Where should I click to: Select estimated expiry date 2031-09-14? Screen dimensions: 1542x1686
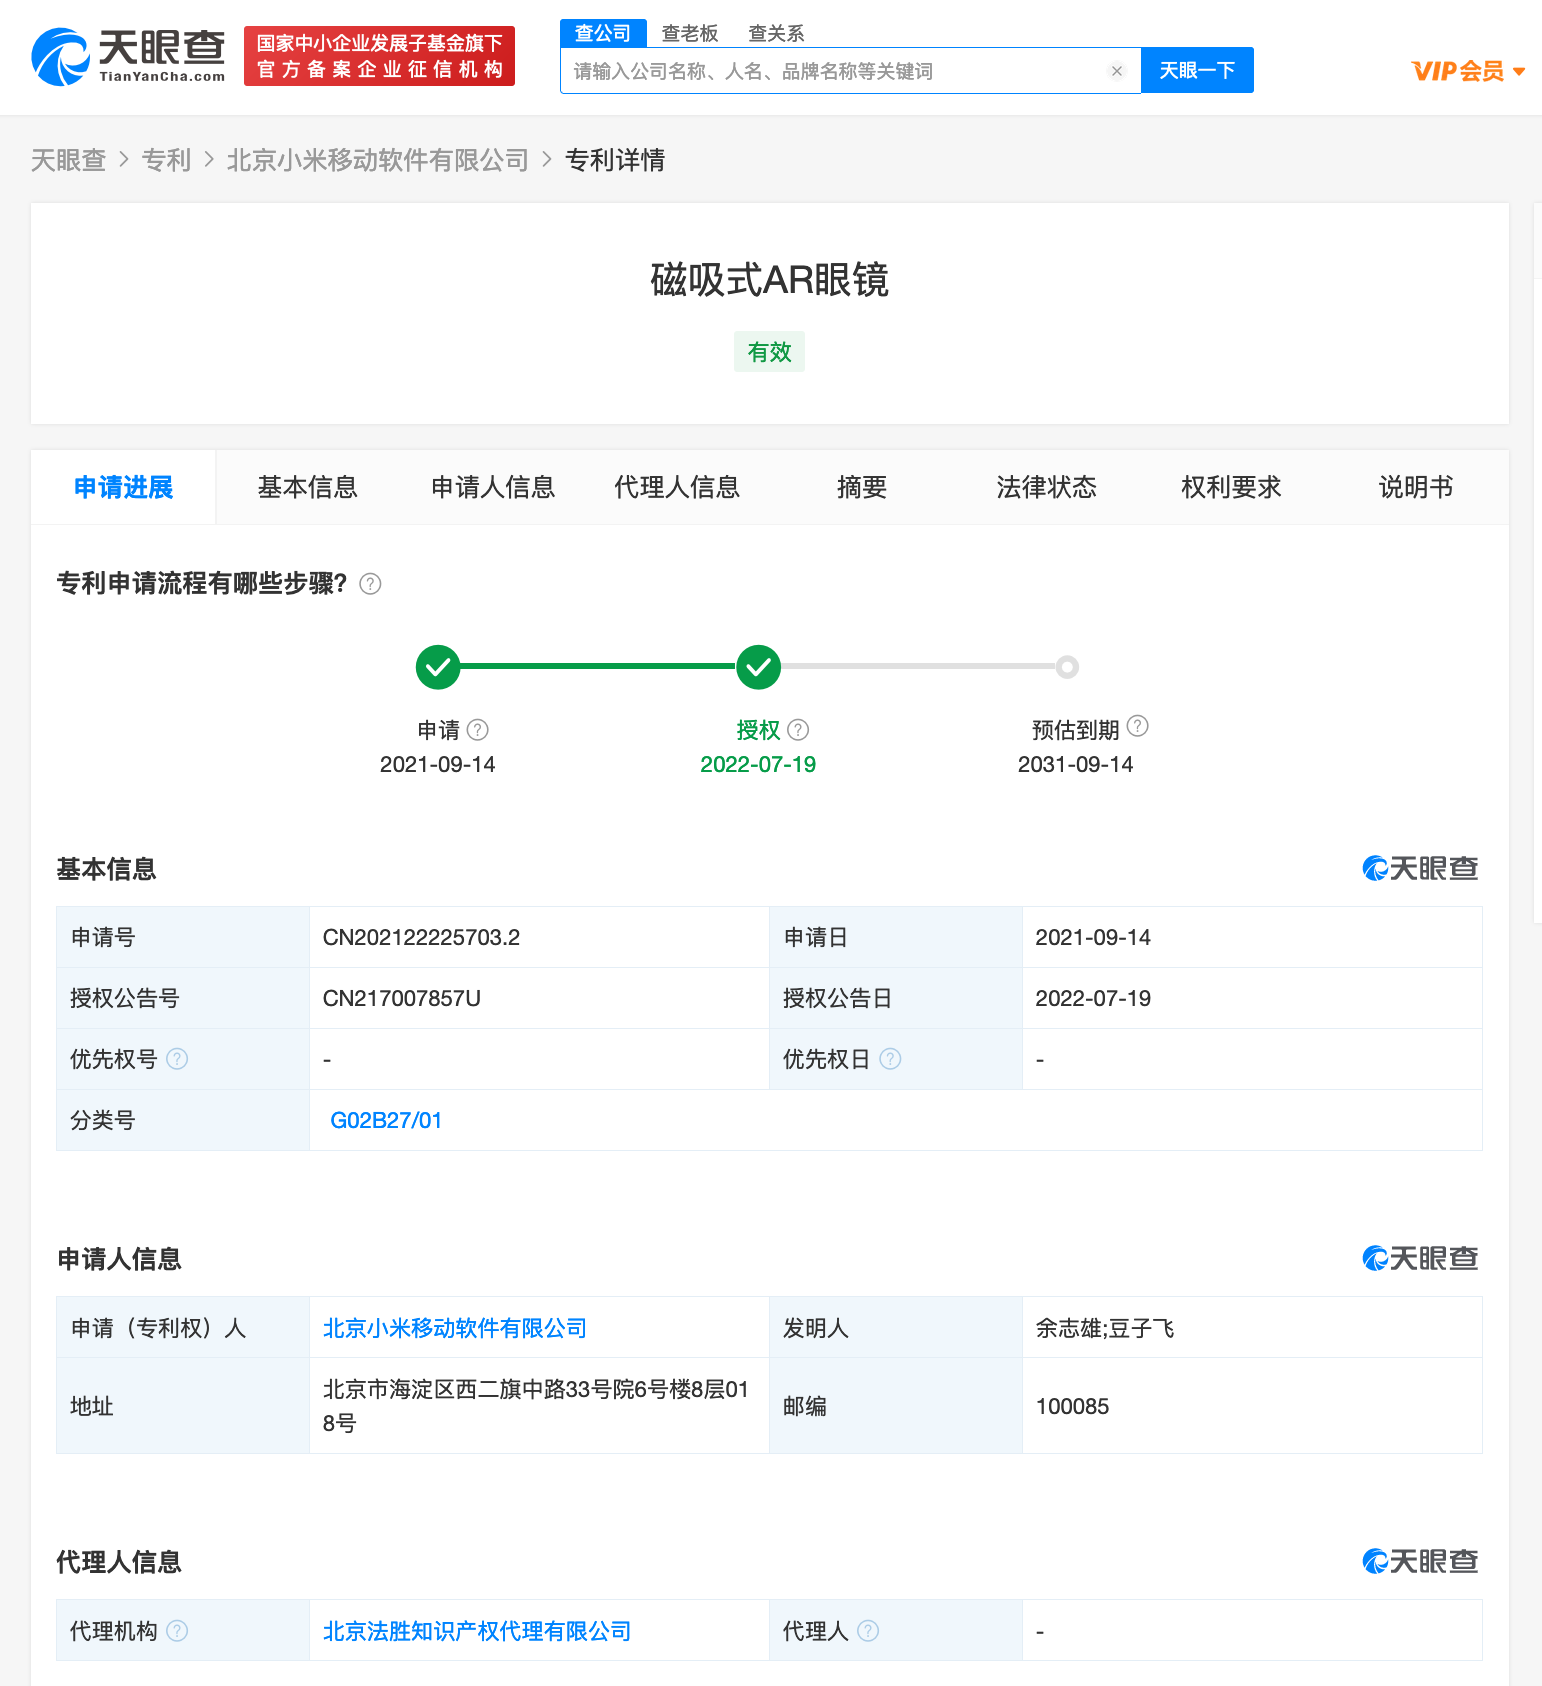(x=1076, y=764)
